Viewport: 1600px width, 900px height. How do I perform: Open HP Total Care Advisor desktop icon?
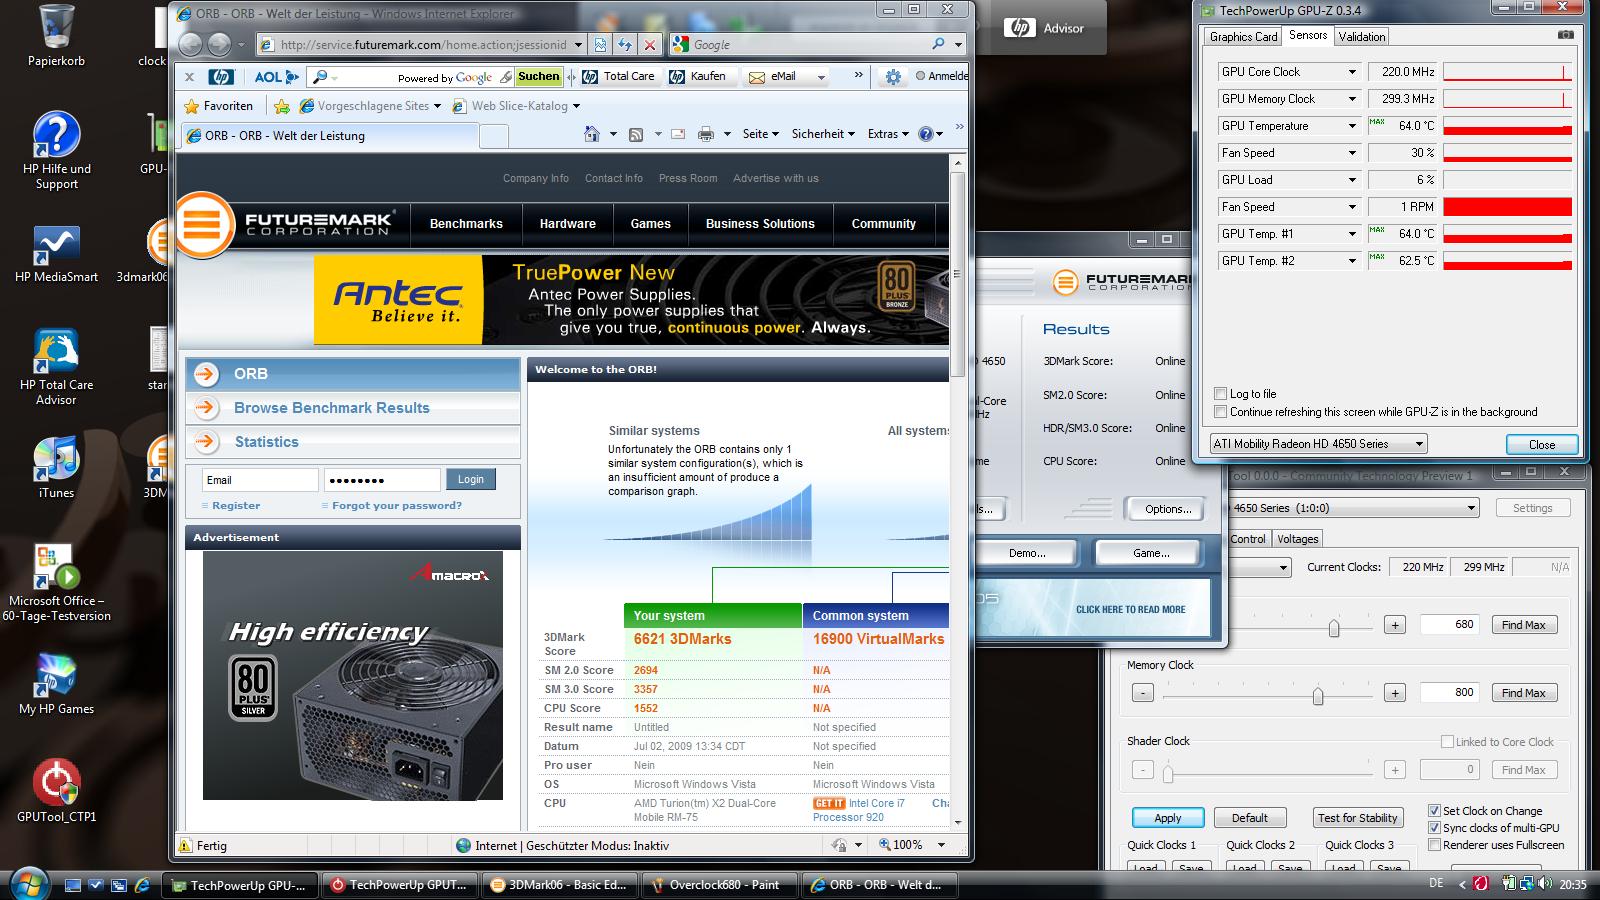click(x=56, y=368)
